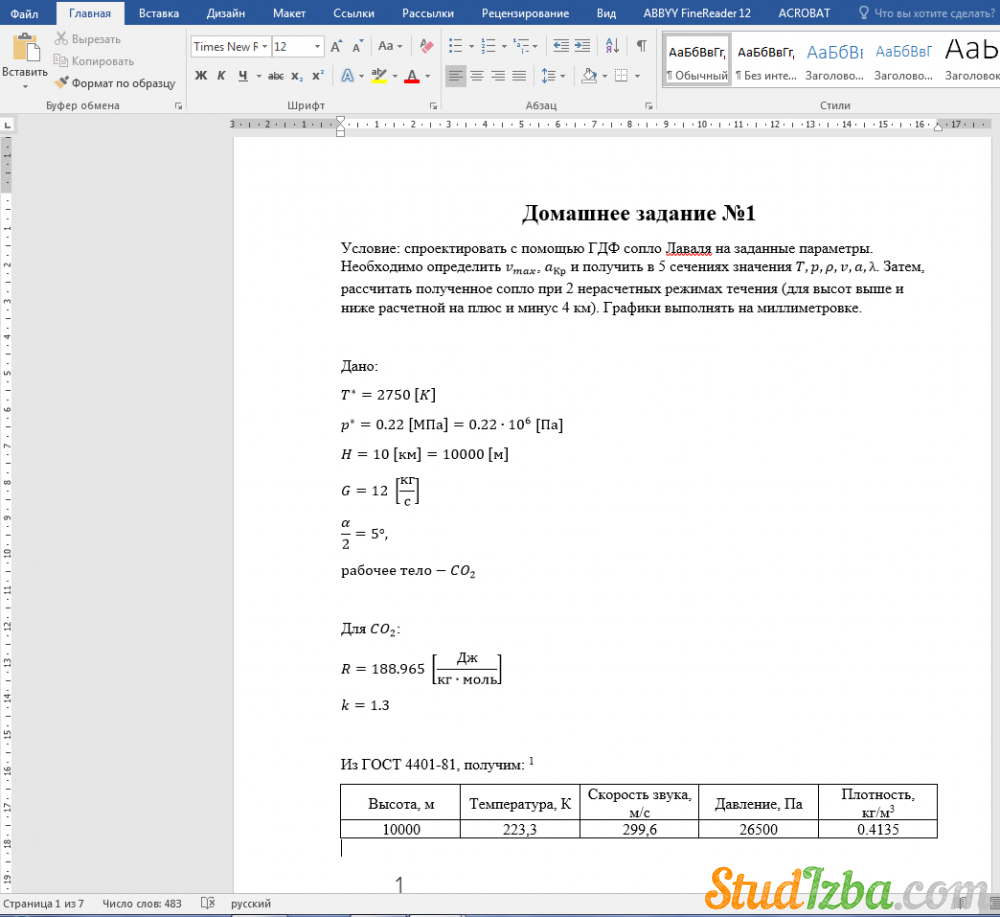Click the sort А-Я icon
The height and width of the screenshot is (917, 1000).
coord(613,46)
